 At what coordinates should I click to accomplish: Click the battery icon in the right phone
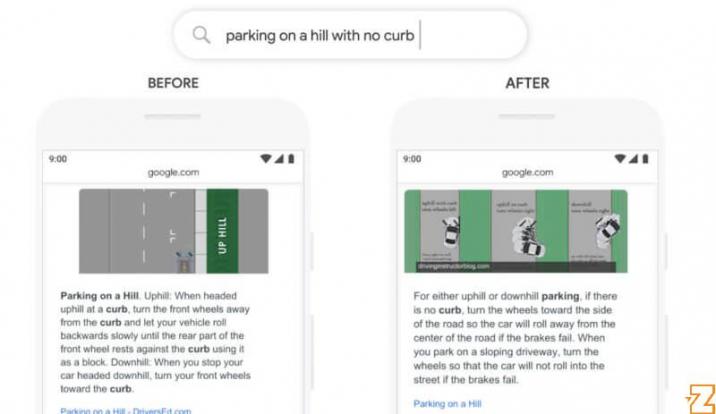(x=645, y=158)
